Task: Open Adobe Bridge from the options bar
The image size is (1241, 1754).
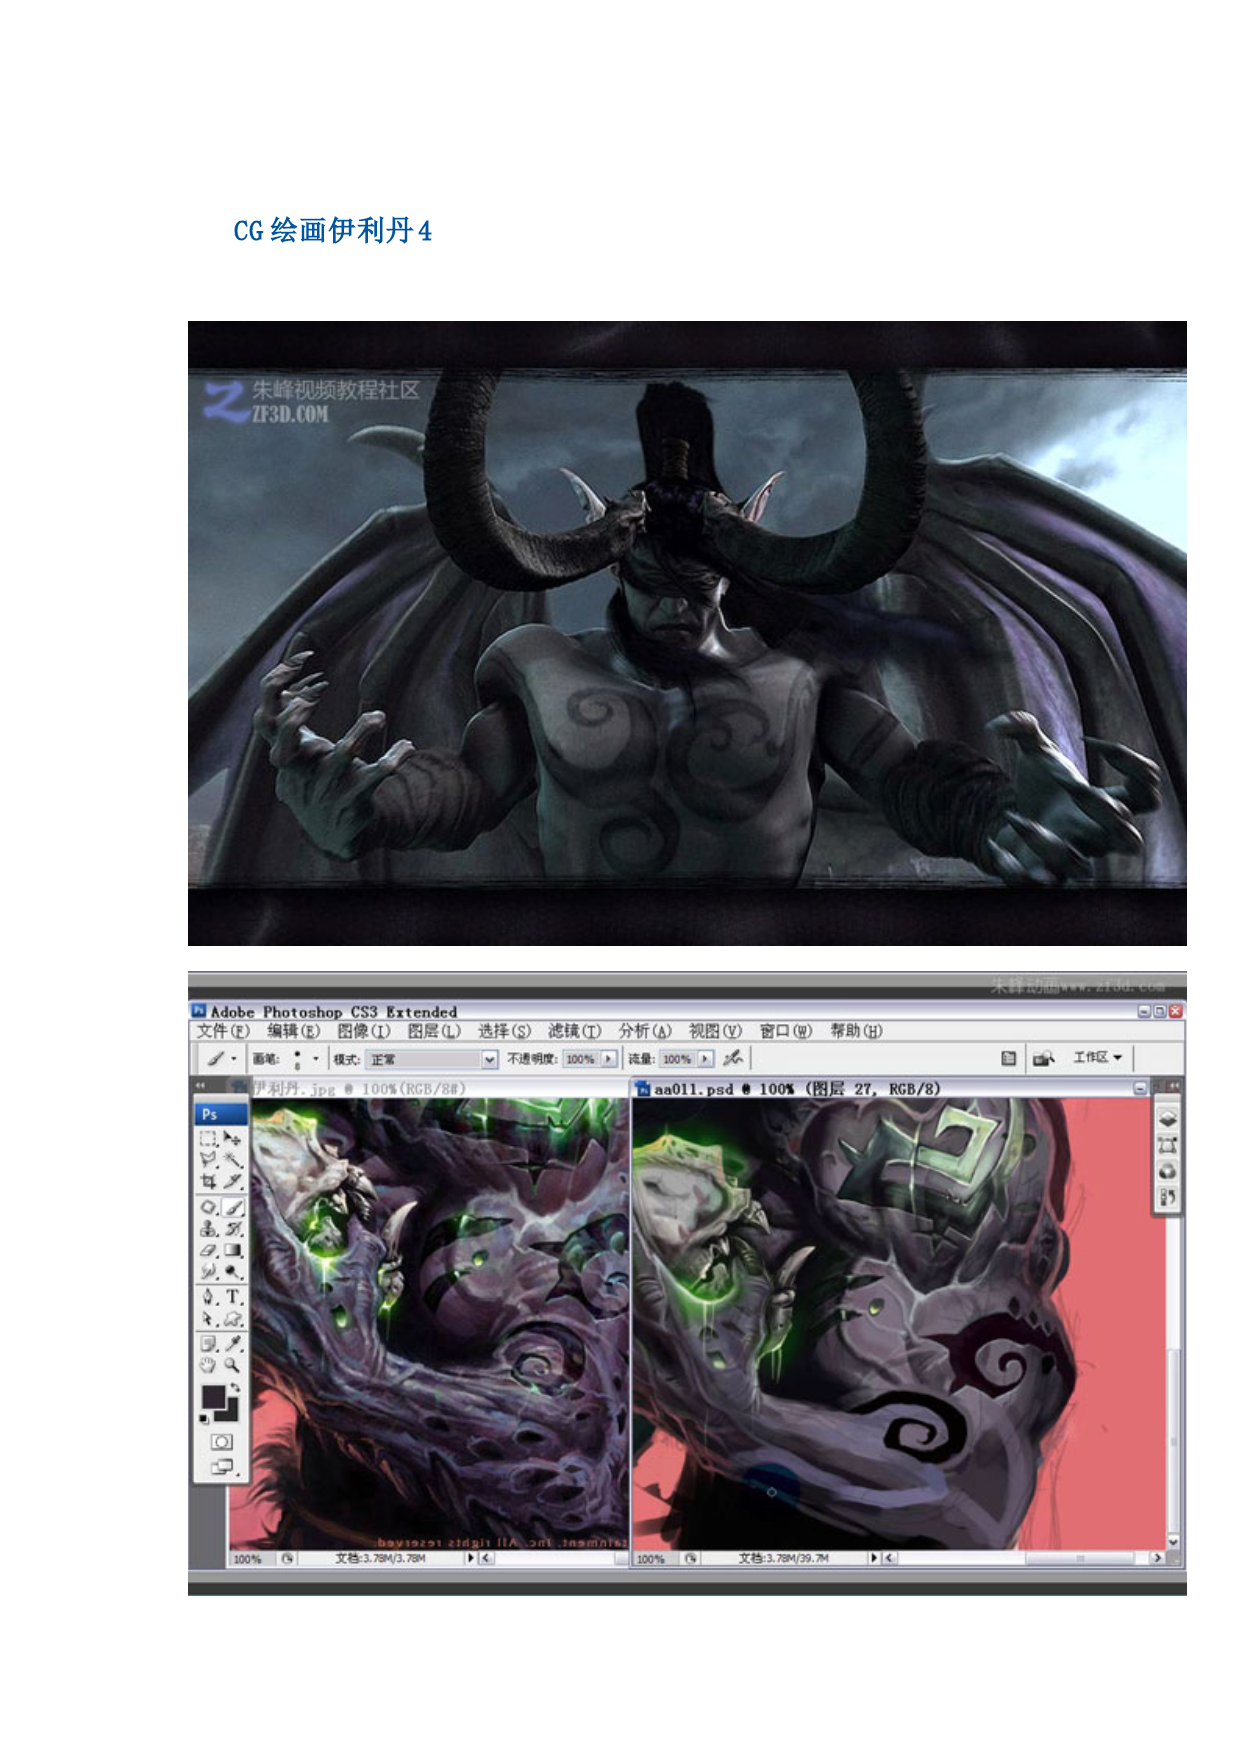Action: coord(1044,1057)
